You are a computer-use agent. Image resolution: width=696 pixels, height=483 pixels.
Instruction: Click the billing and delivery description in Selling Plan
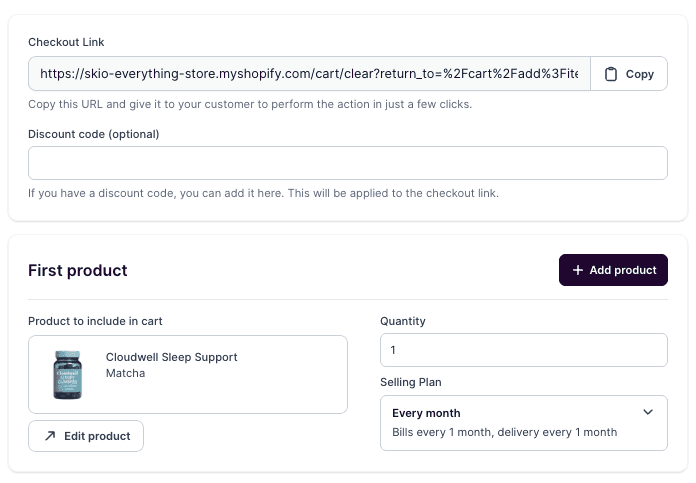coord(504,432)
